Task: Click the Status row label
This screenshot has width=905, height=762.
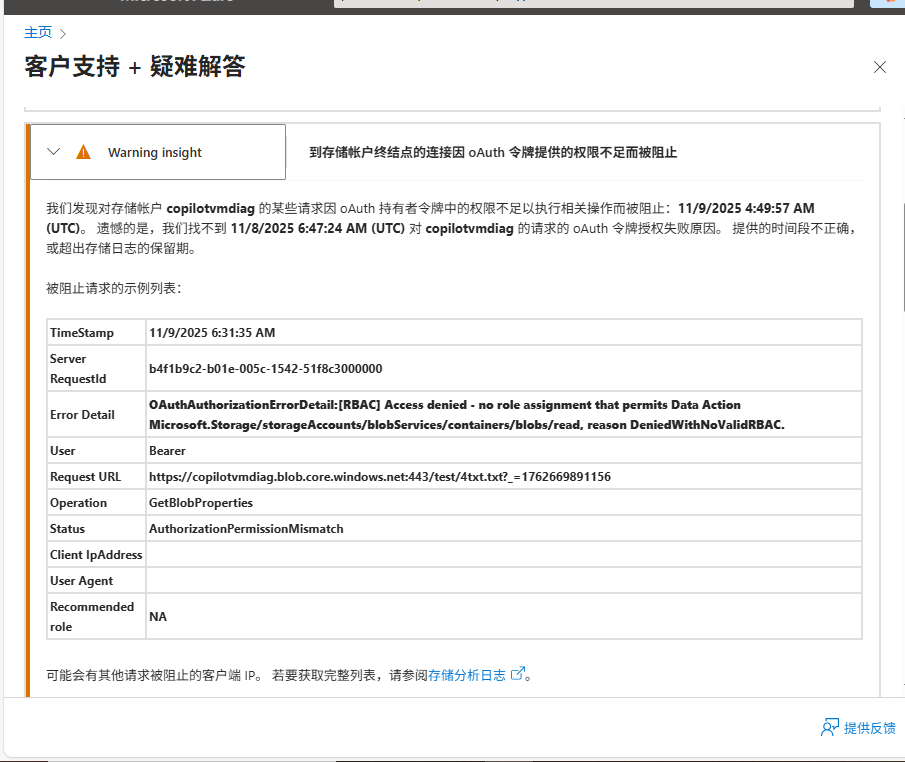Action: [x=67, y=529]
